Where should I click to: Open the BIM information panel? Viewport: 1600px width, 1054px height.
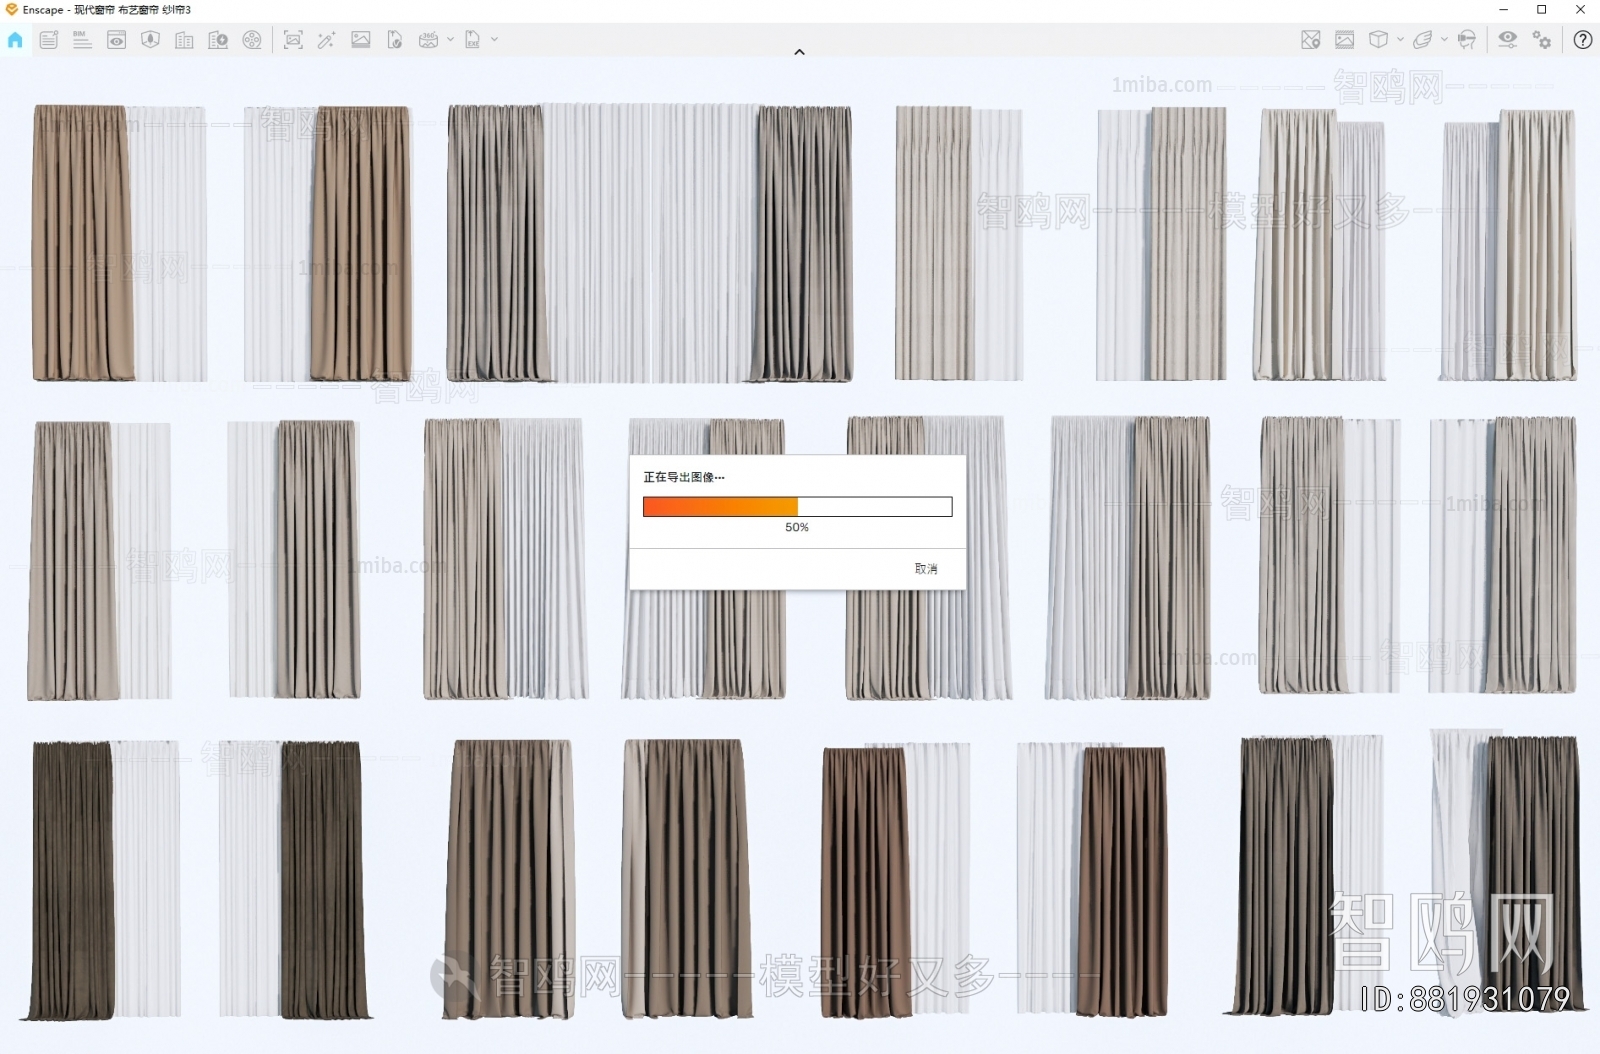tap(82, 41)
